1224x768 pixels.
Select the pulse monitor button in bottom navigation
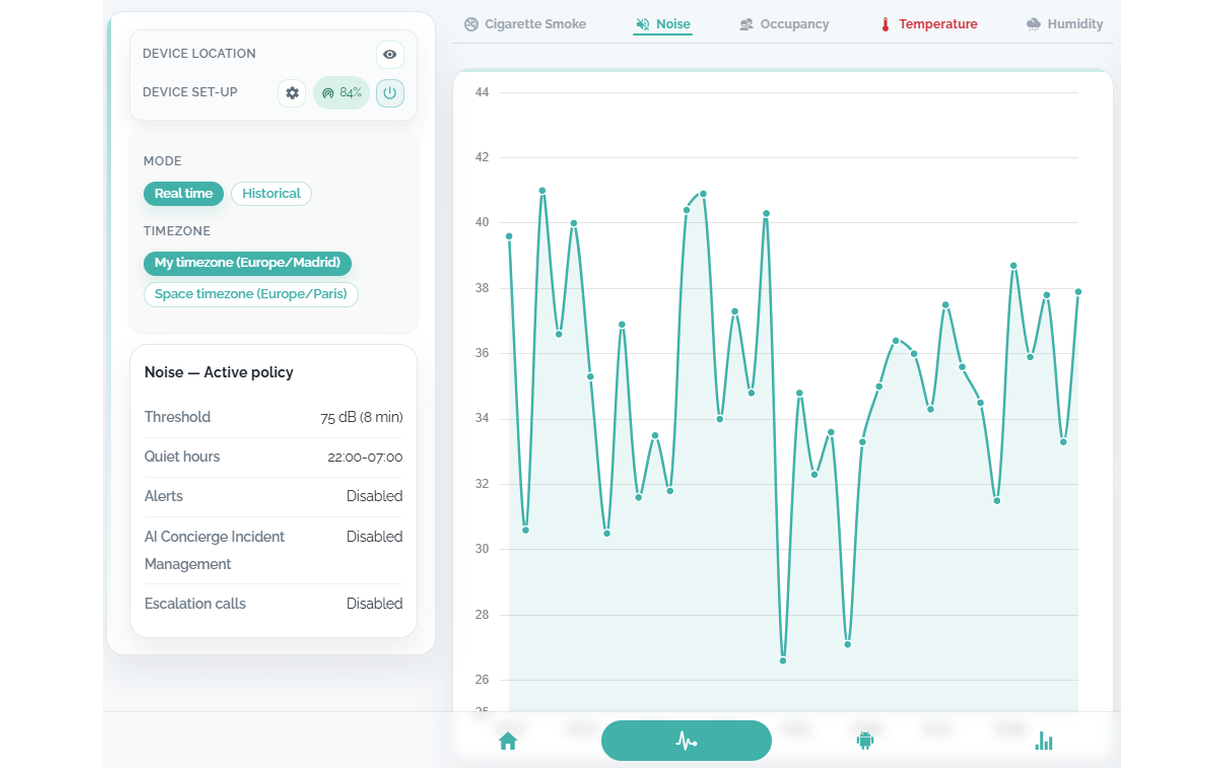(686, 741)
